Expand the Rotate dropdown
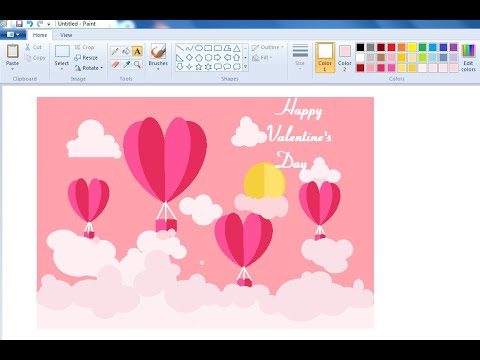The image size is (480, 360). (89, 68)
